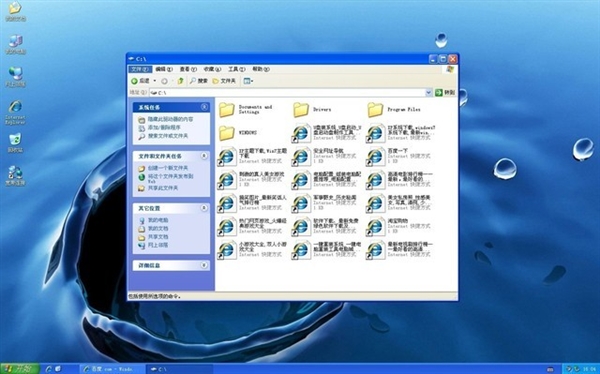Image resolution: width=600 pixels, height=374 pixels.
Task: Click the Up one level folder icon
Action: pyautogui.click(x=180, y=81)
